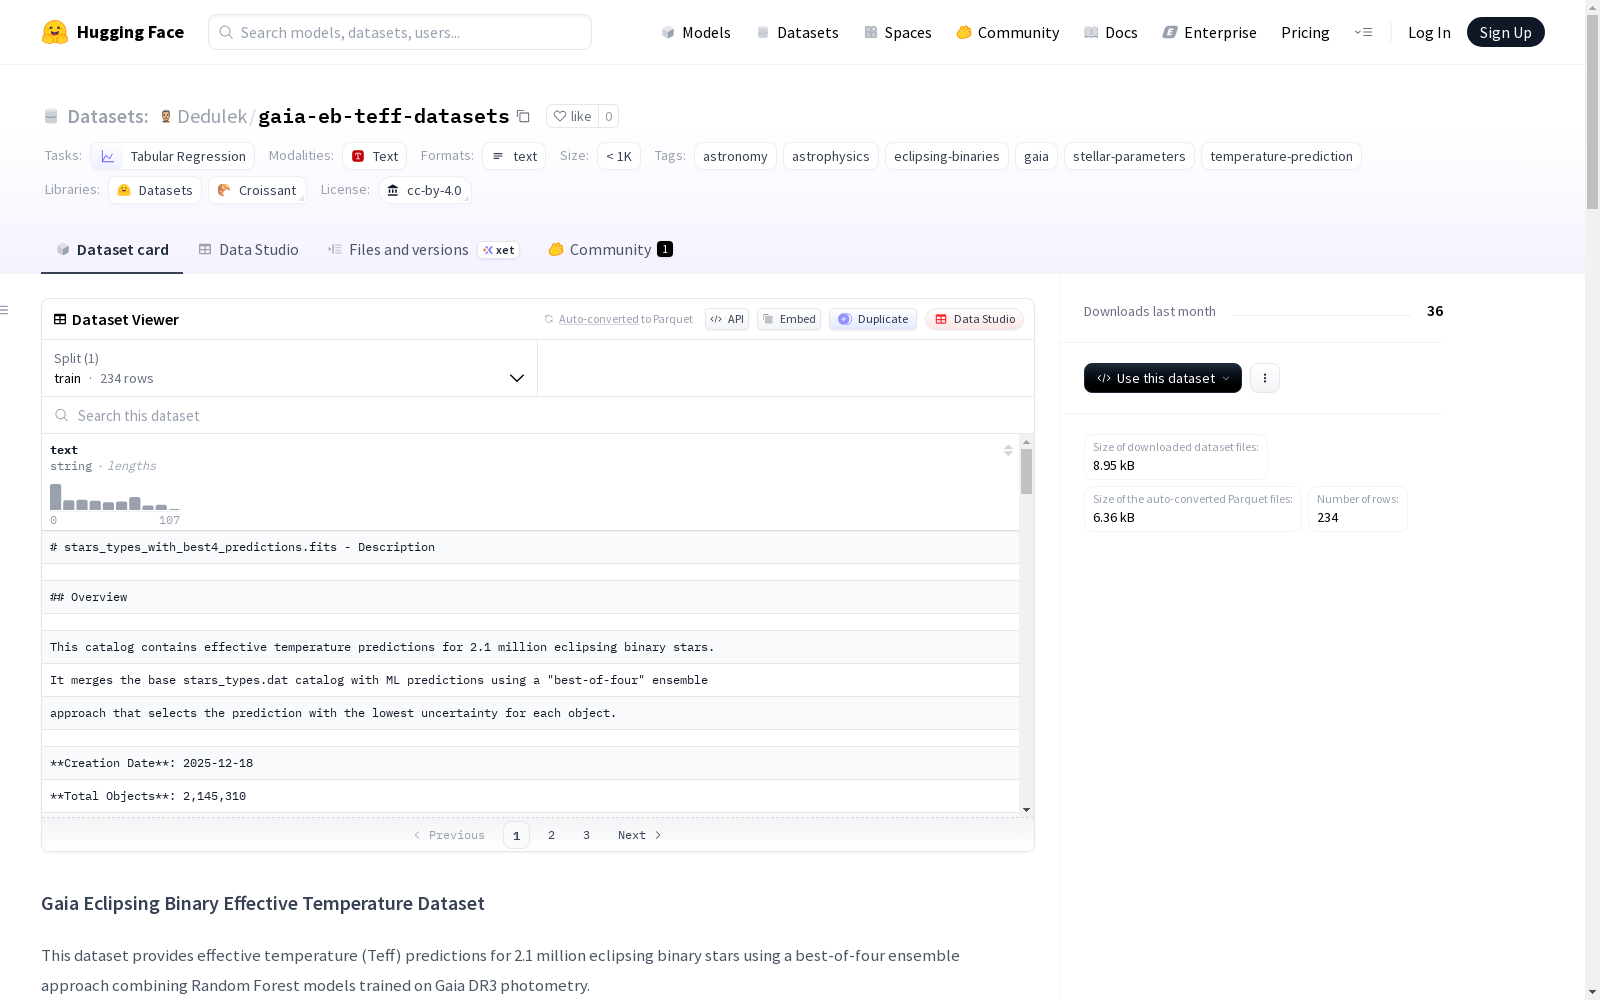Viewport: 1600px width, 1000px height.
Task: Expand the Split train dropdown
Action: tap(289, 368)
